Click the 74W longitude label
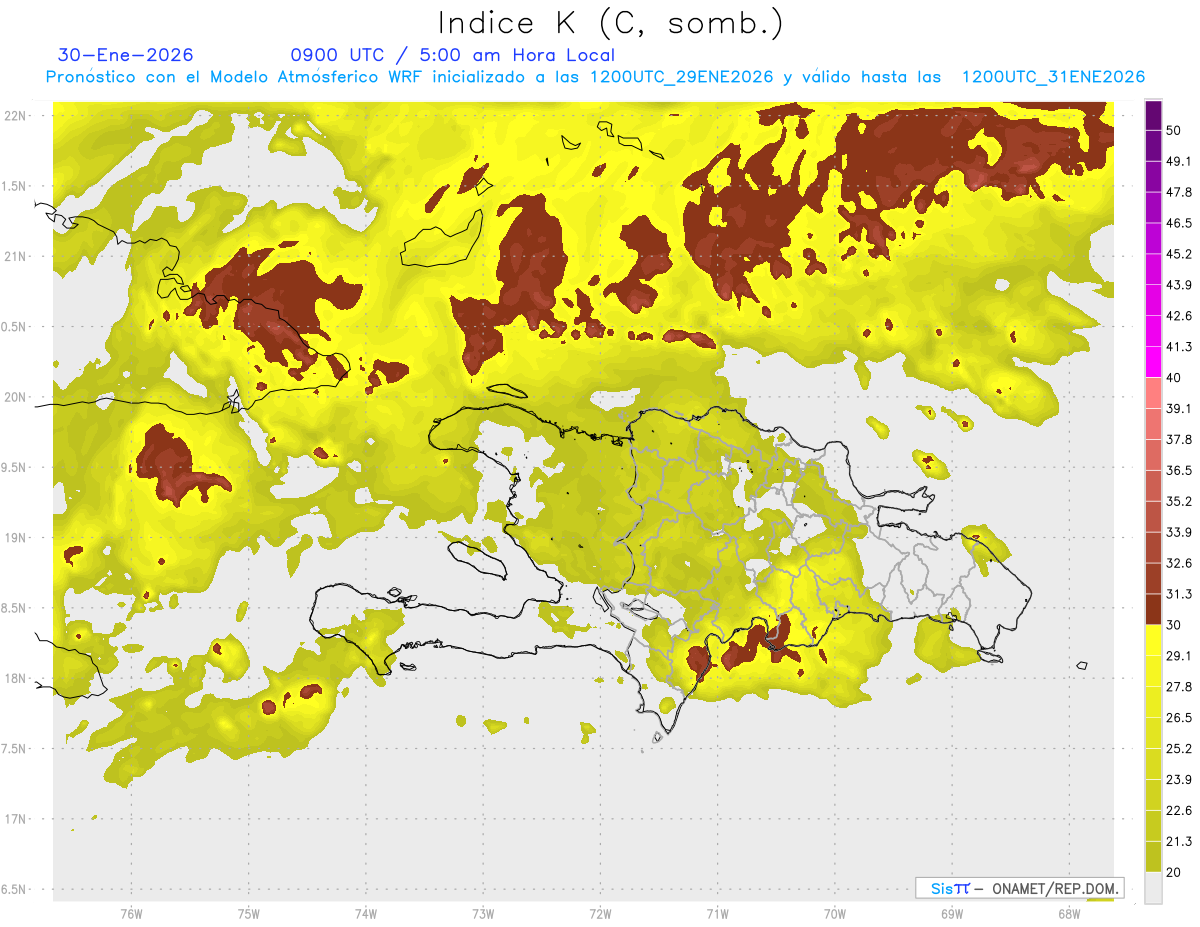1200x927 pixels. pyautogui.click(x=365, y=913)
